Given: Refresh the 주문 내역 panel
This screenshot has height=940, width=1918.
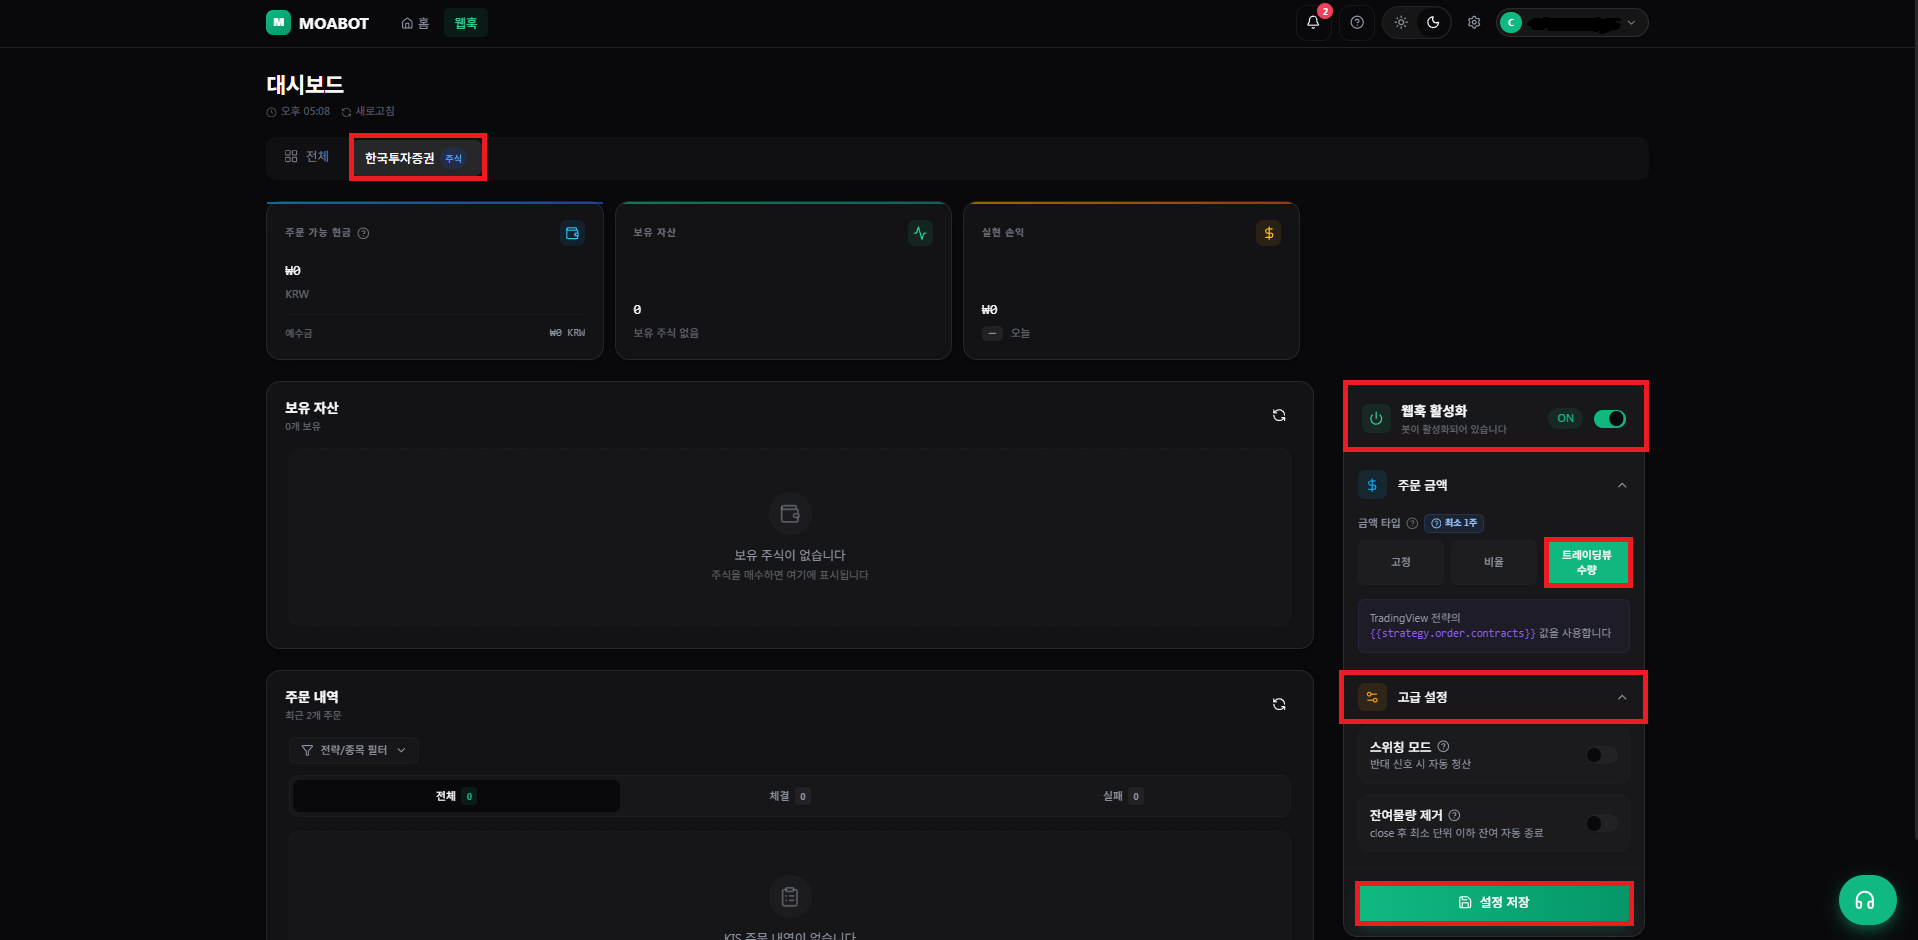Looking at the screenshot, I should pyautogui.click(x=1279, y=704).
